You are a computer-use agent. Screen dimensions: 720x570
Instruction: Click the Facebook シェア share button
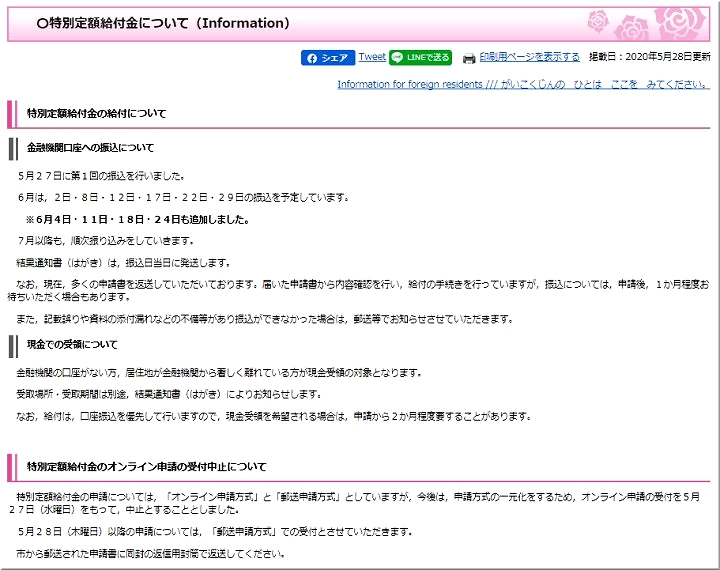pos(328,58)
